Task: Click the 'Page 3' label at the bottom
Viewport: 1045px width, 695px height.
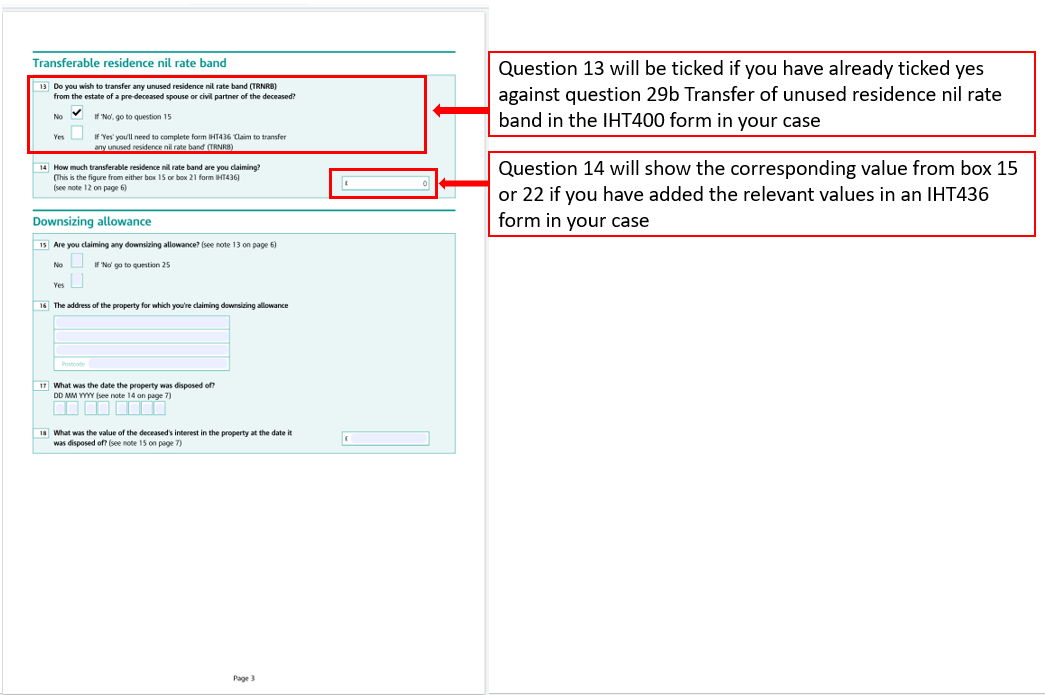Action: pos(244,678)
